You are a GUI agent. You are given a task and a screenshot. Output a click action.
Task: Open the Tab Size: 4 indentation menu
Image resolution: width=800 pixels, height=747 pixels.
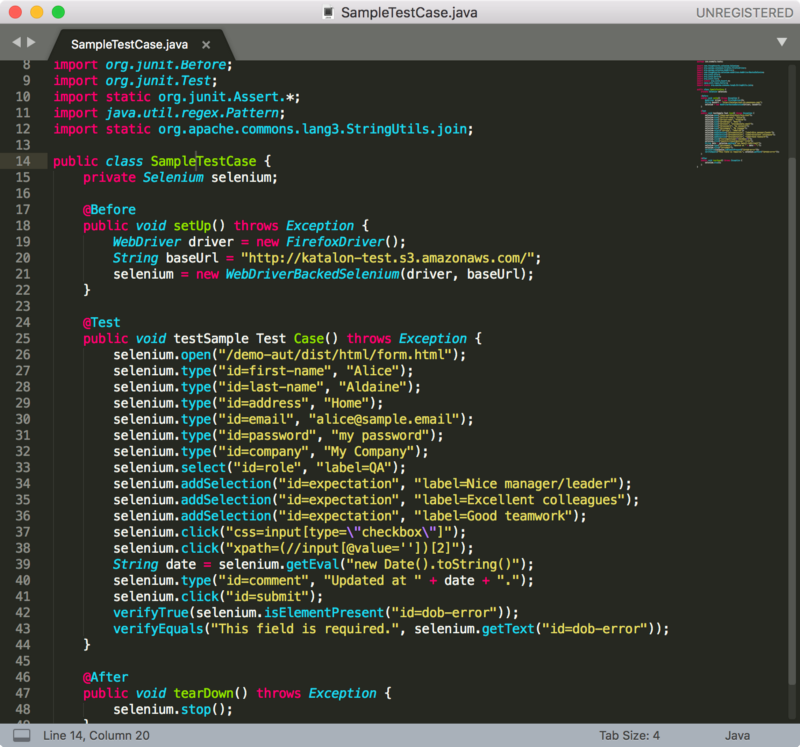click(629, 735)
